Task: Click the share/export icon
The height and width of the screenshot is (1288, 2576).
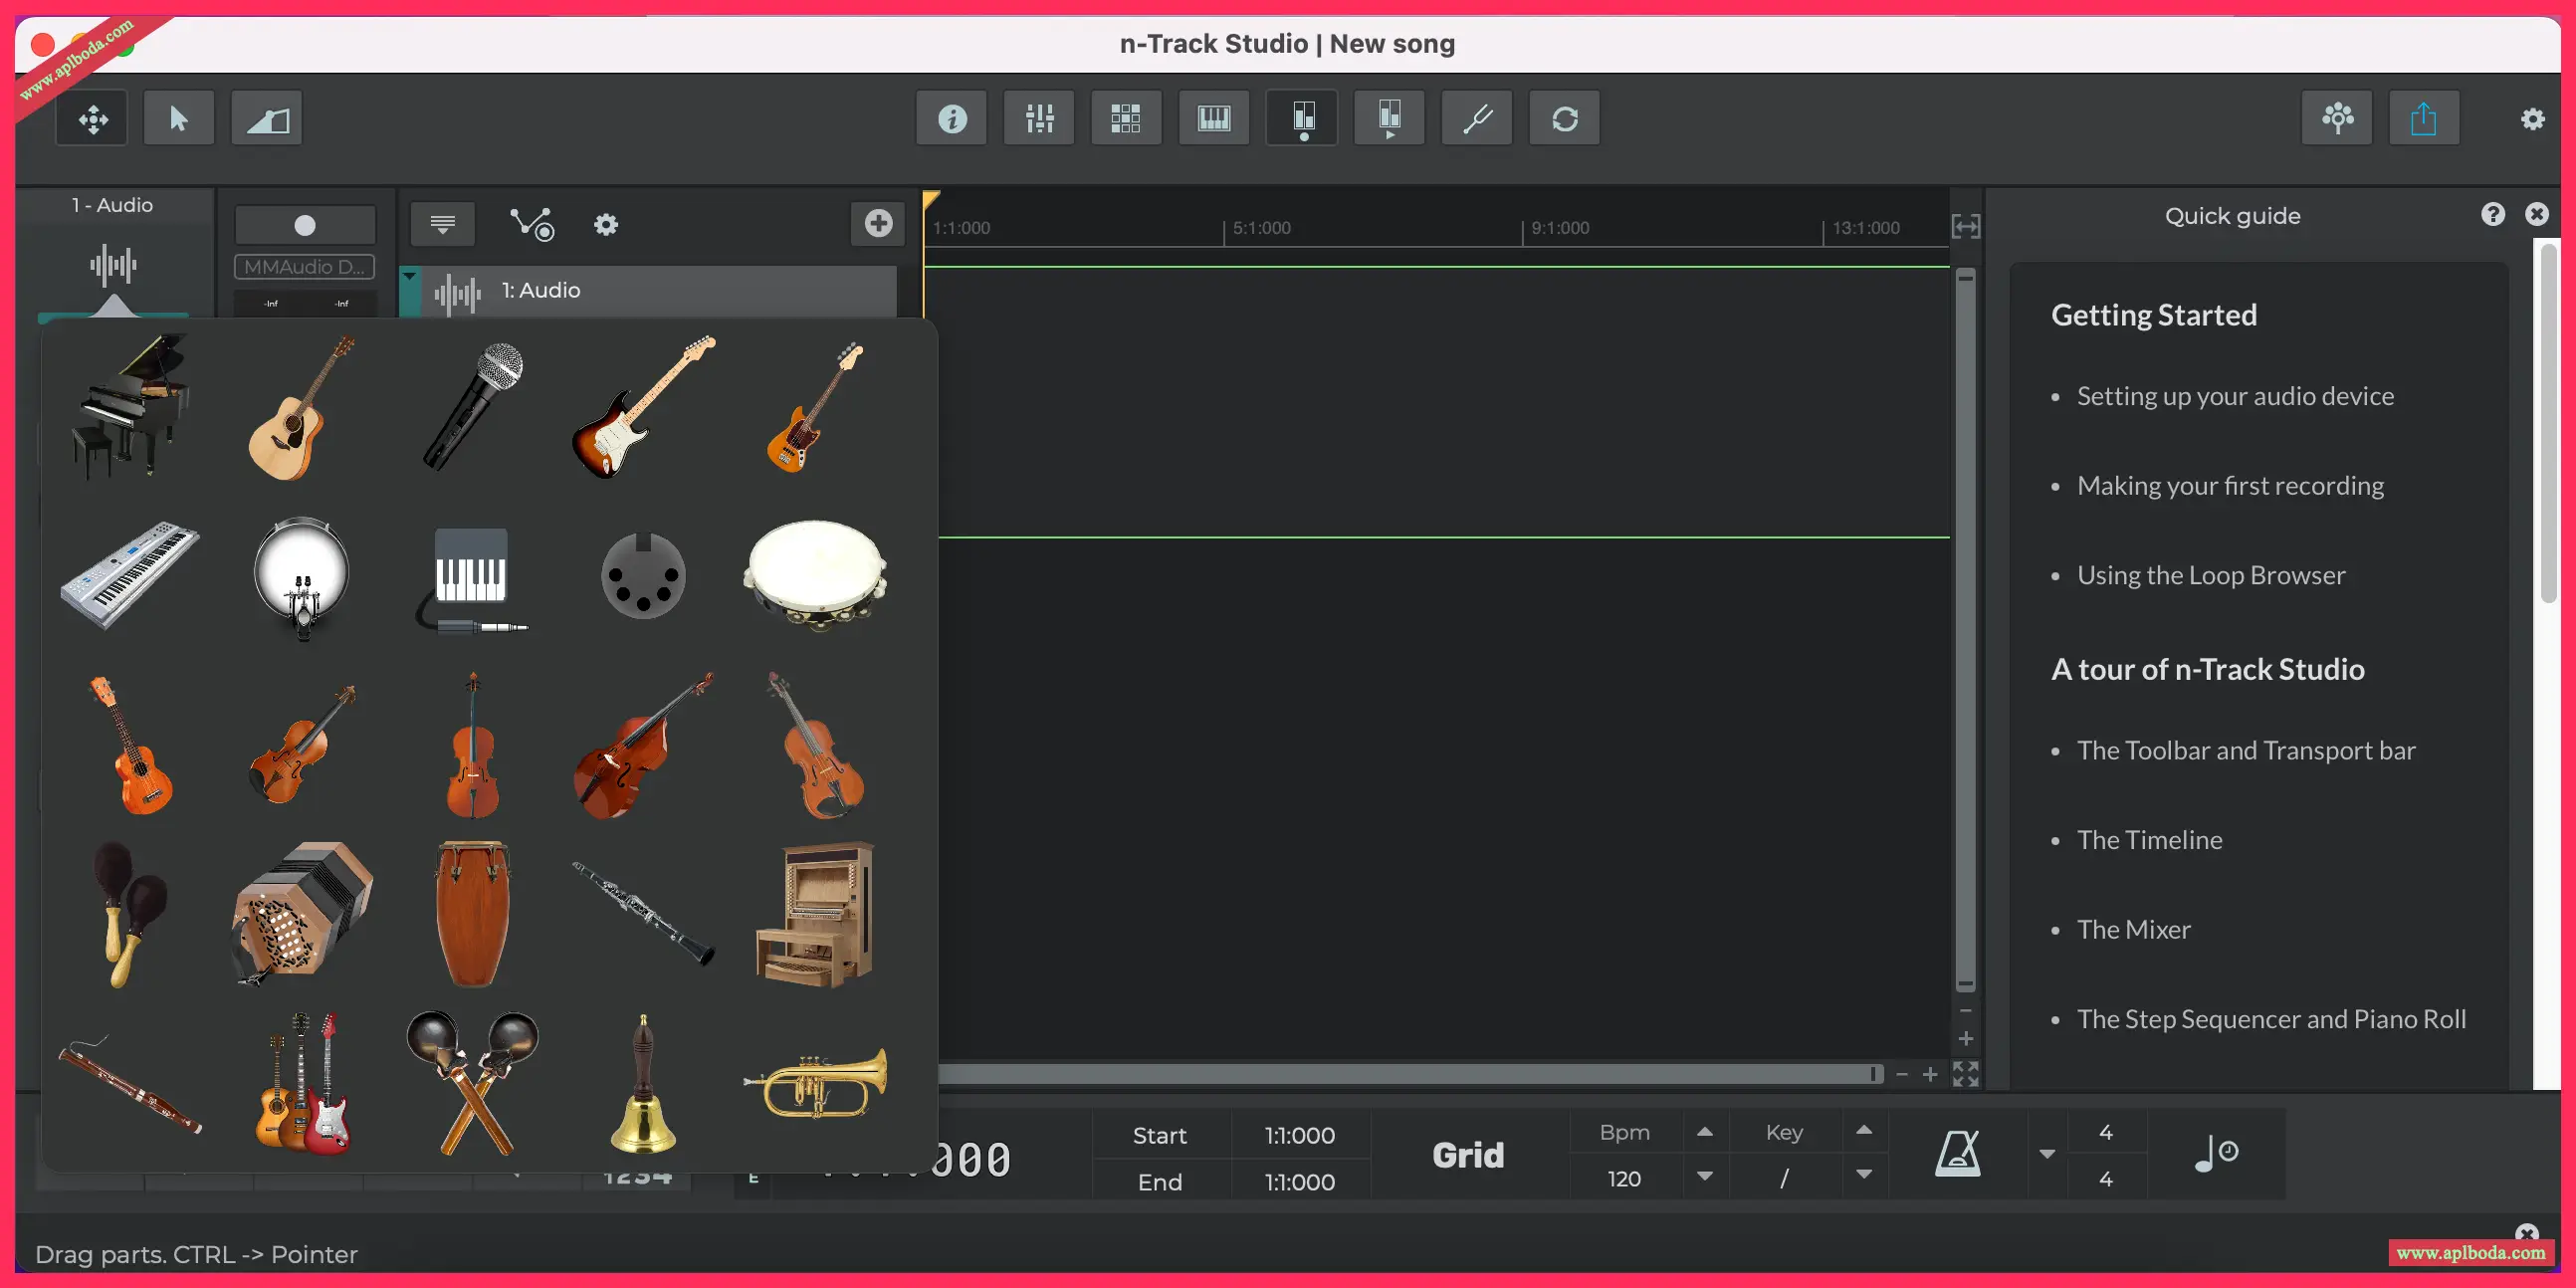Action: [x=2423, y=119]
